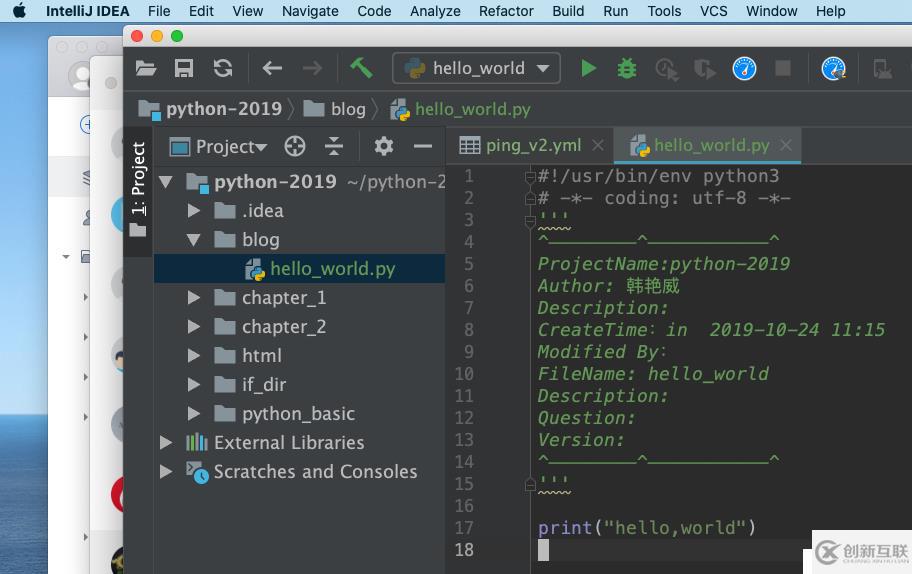Close the hello_world.py tab
The image size is (912, 574).
[786, 145]
